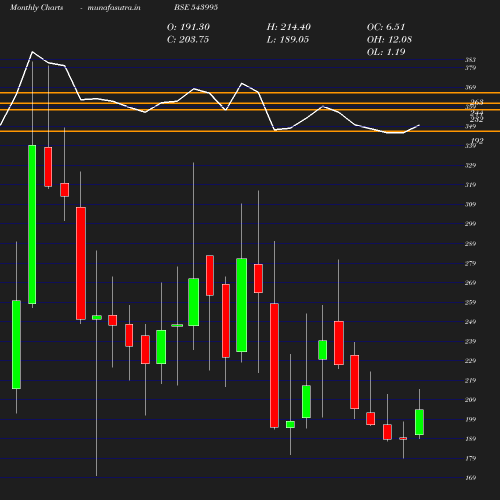The image size is (500, 500).
Task: Select the high value "H: 214.40"
Action: tap(289, 27)
